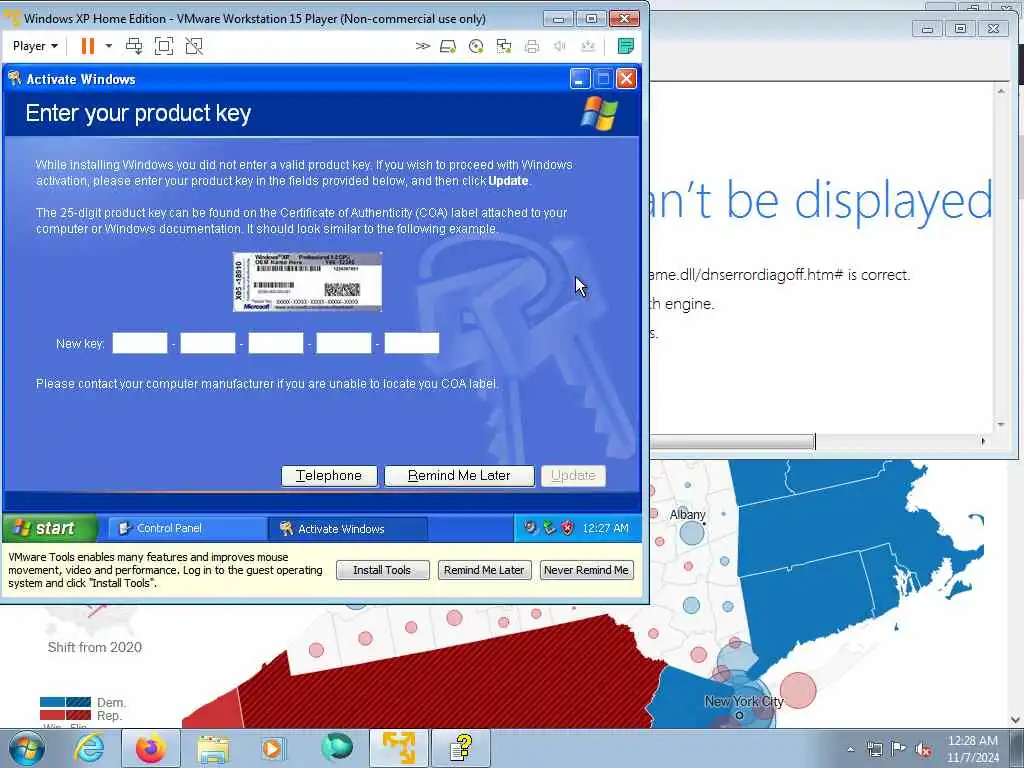The height and width of the screenshot is (768, 1024).
Task: Open Windows Media Player taskbar icon
Action: [272, 748]
